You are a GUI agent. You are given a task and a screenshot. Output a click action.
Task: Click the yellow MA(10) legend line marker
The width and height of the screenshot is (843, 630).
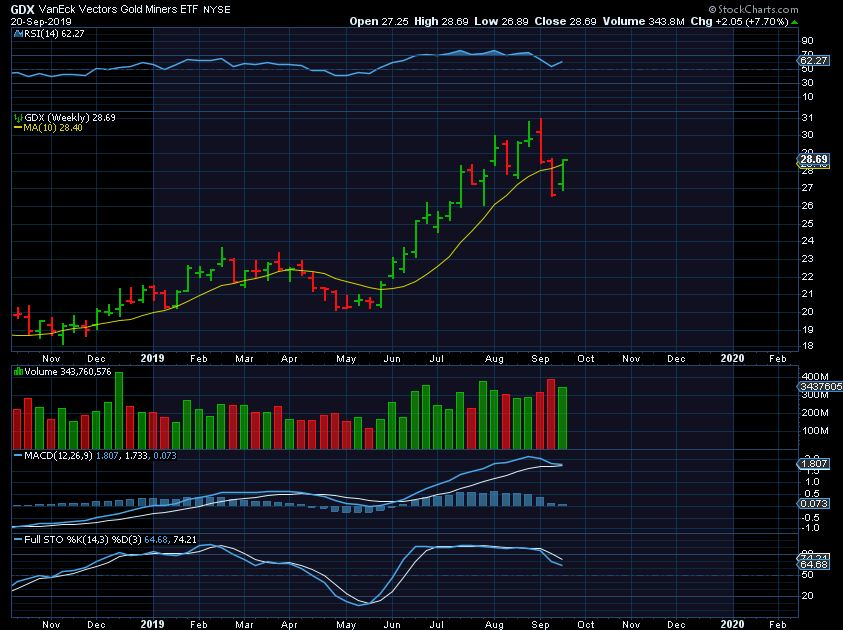[x=17, y=128]
